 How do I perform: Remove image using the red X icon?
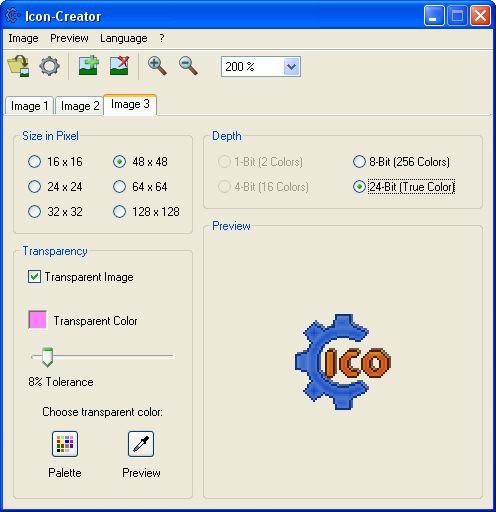pos(119,65)
